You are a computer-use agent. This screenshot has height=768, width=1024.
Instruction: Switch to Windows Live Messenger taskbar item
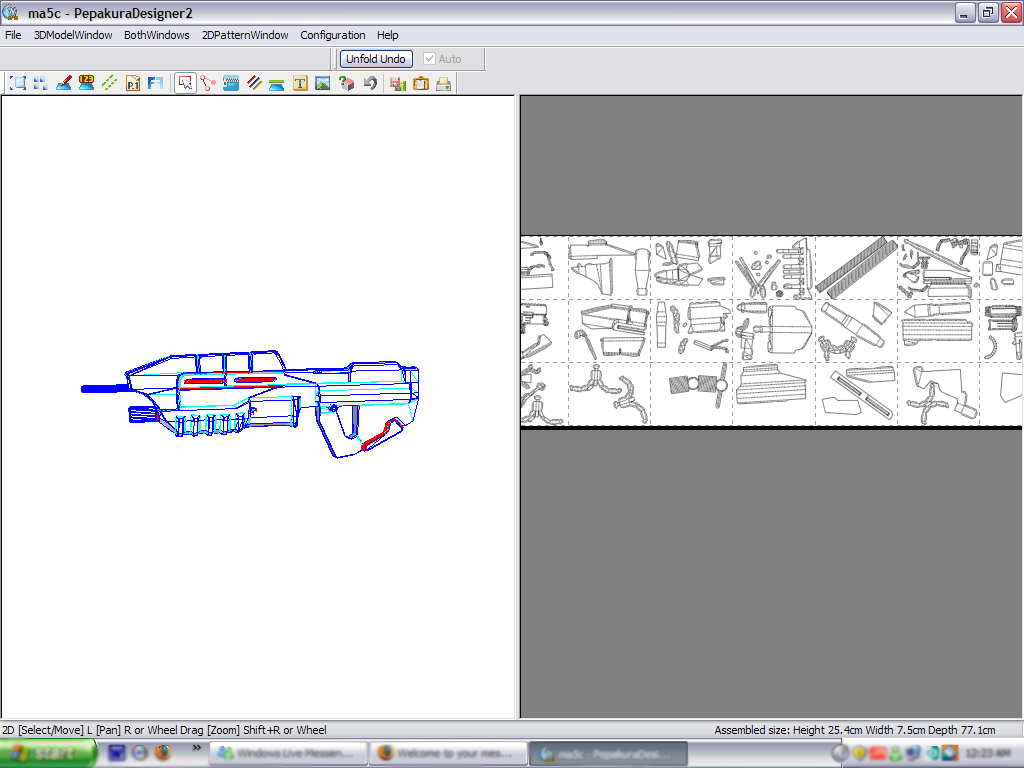287,754
